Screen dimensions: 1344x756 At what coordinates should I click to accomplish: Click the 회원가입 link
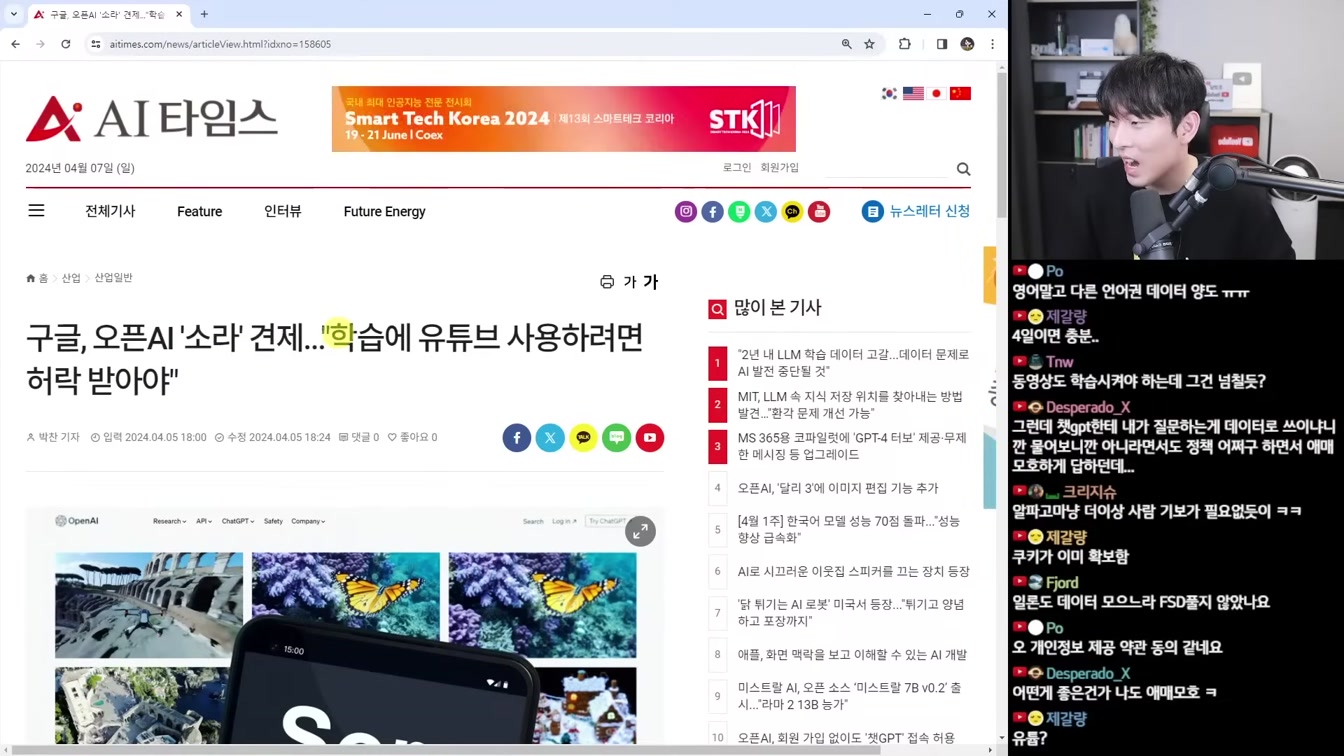[779, 168]
